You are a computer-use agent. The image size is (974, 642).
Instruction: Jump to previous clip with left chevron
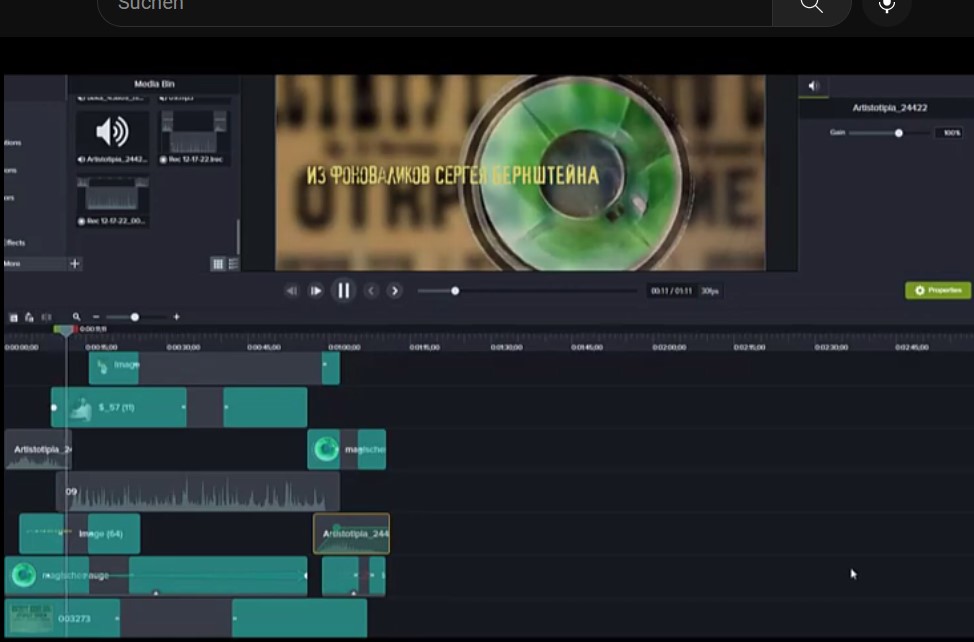371,291
